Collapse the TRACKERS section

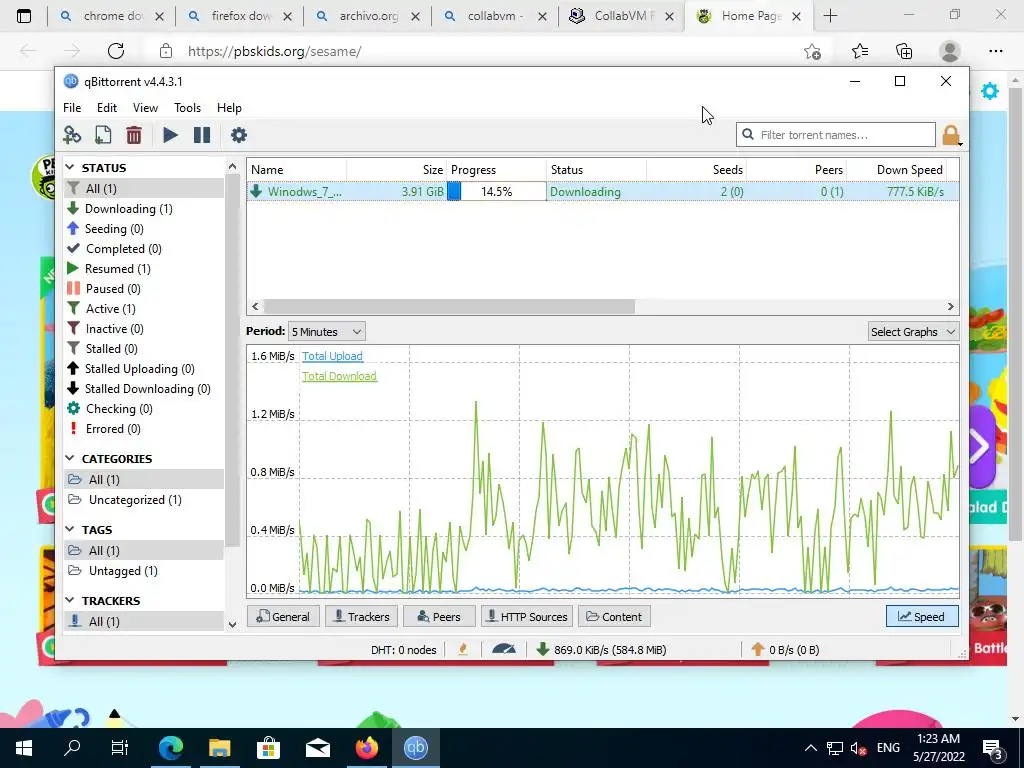[70, 600]
